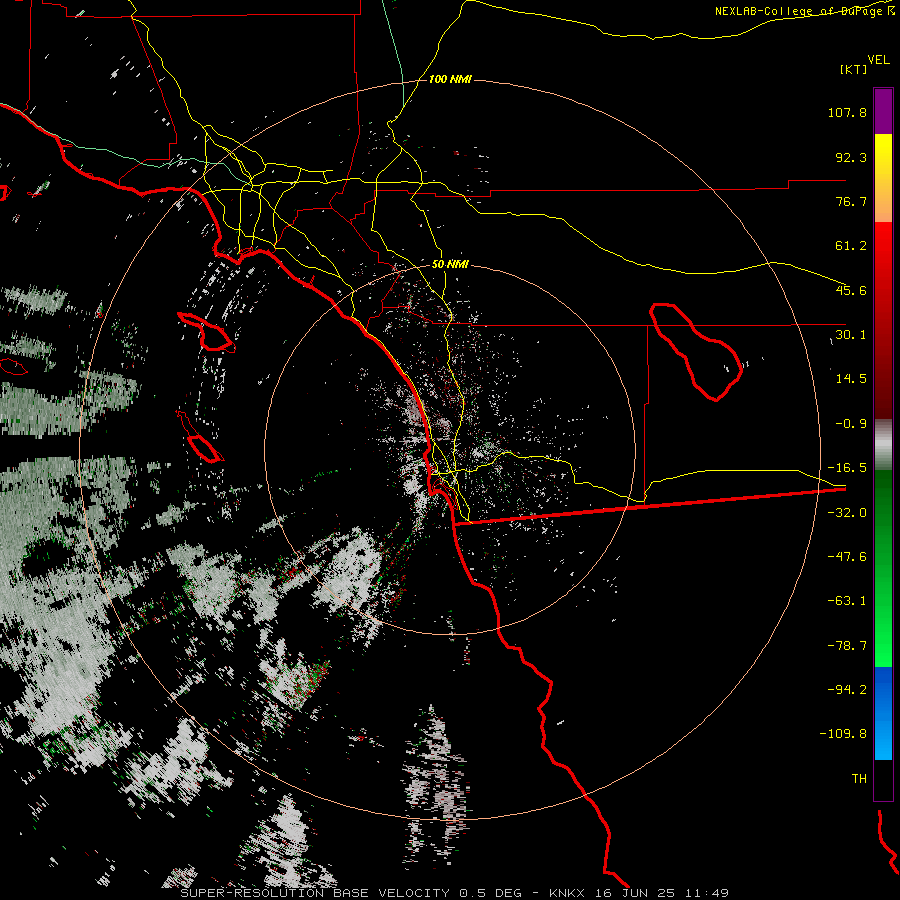The image size is (900, 900).
Task: Select the -78.7 scale value
Action: click(x=847, y=646)
